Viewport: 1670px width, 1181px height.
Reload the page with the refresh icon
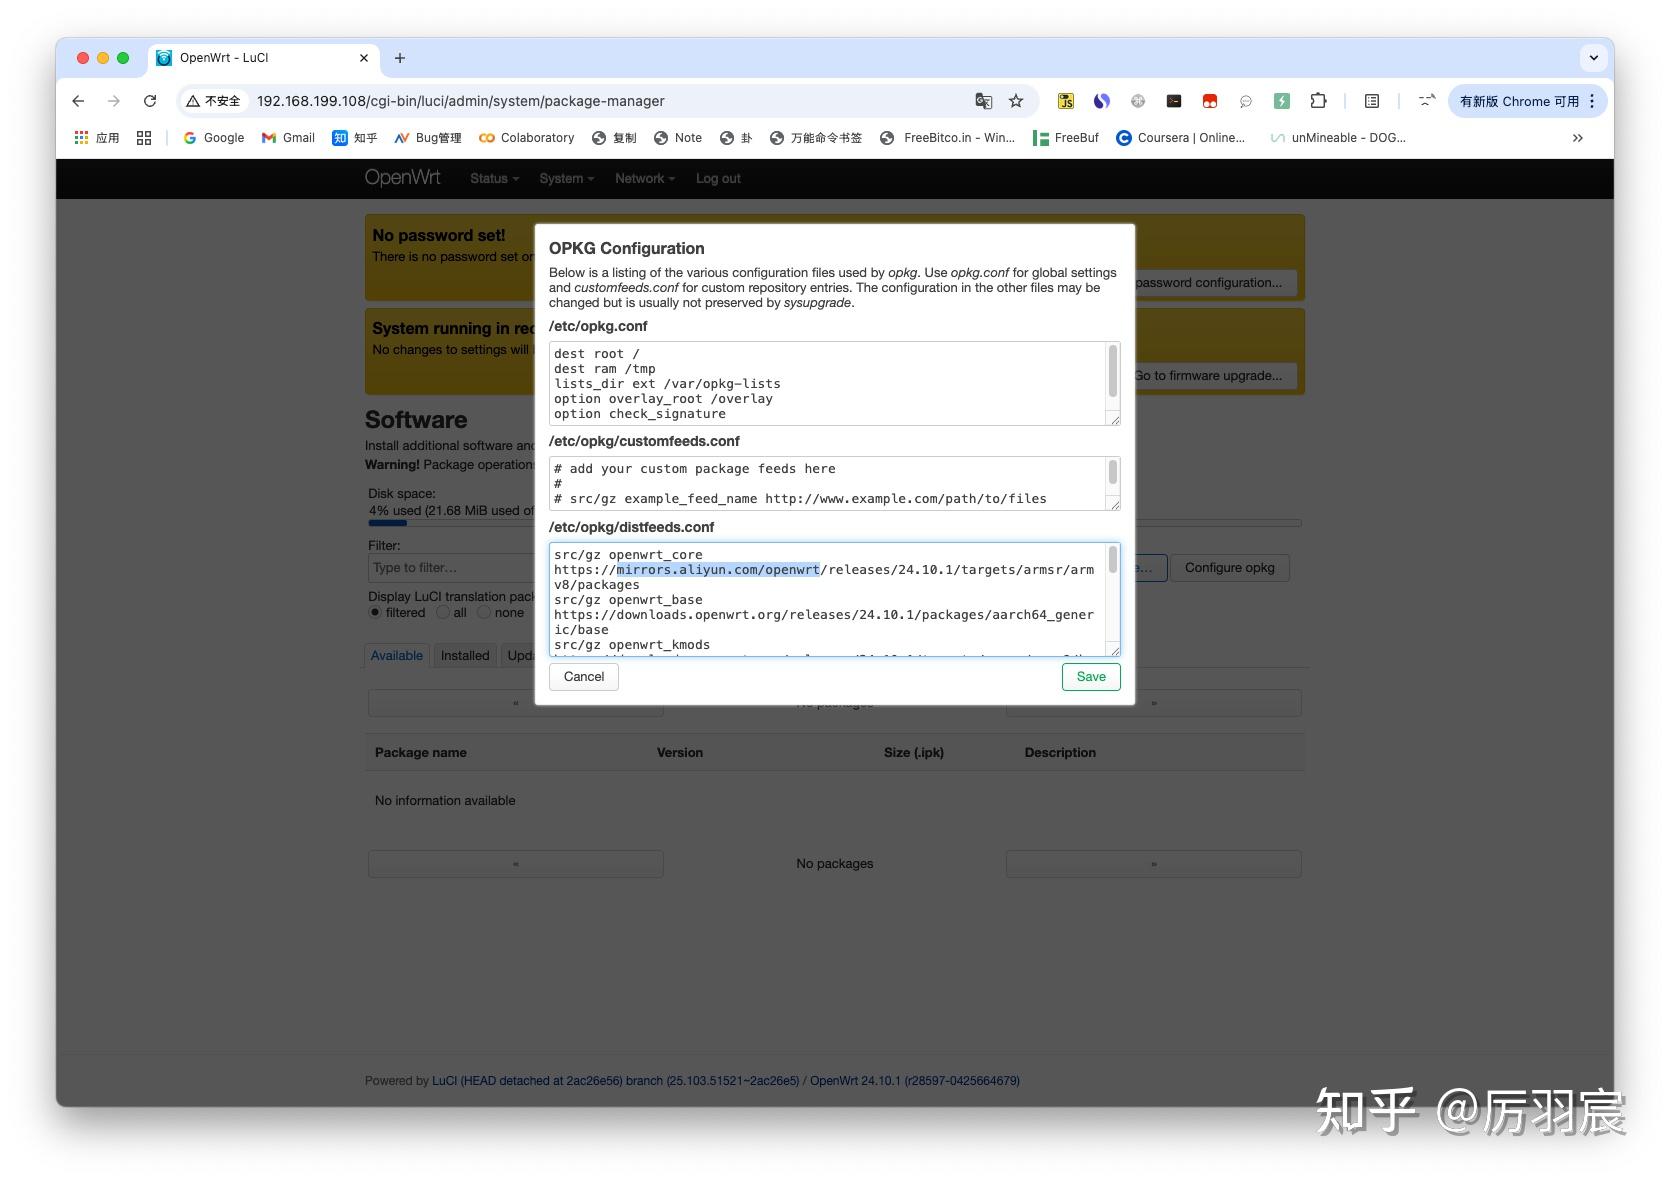point(150,101)
